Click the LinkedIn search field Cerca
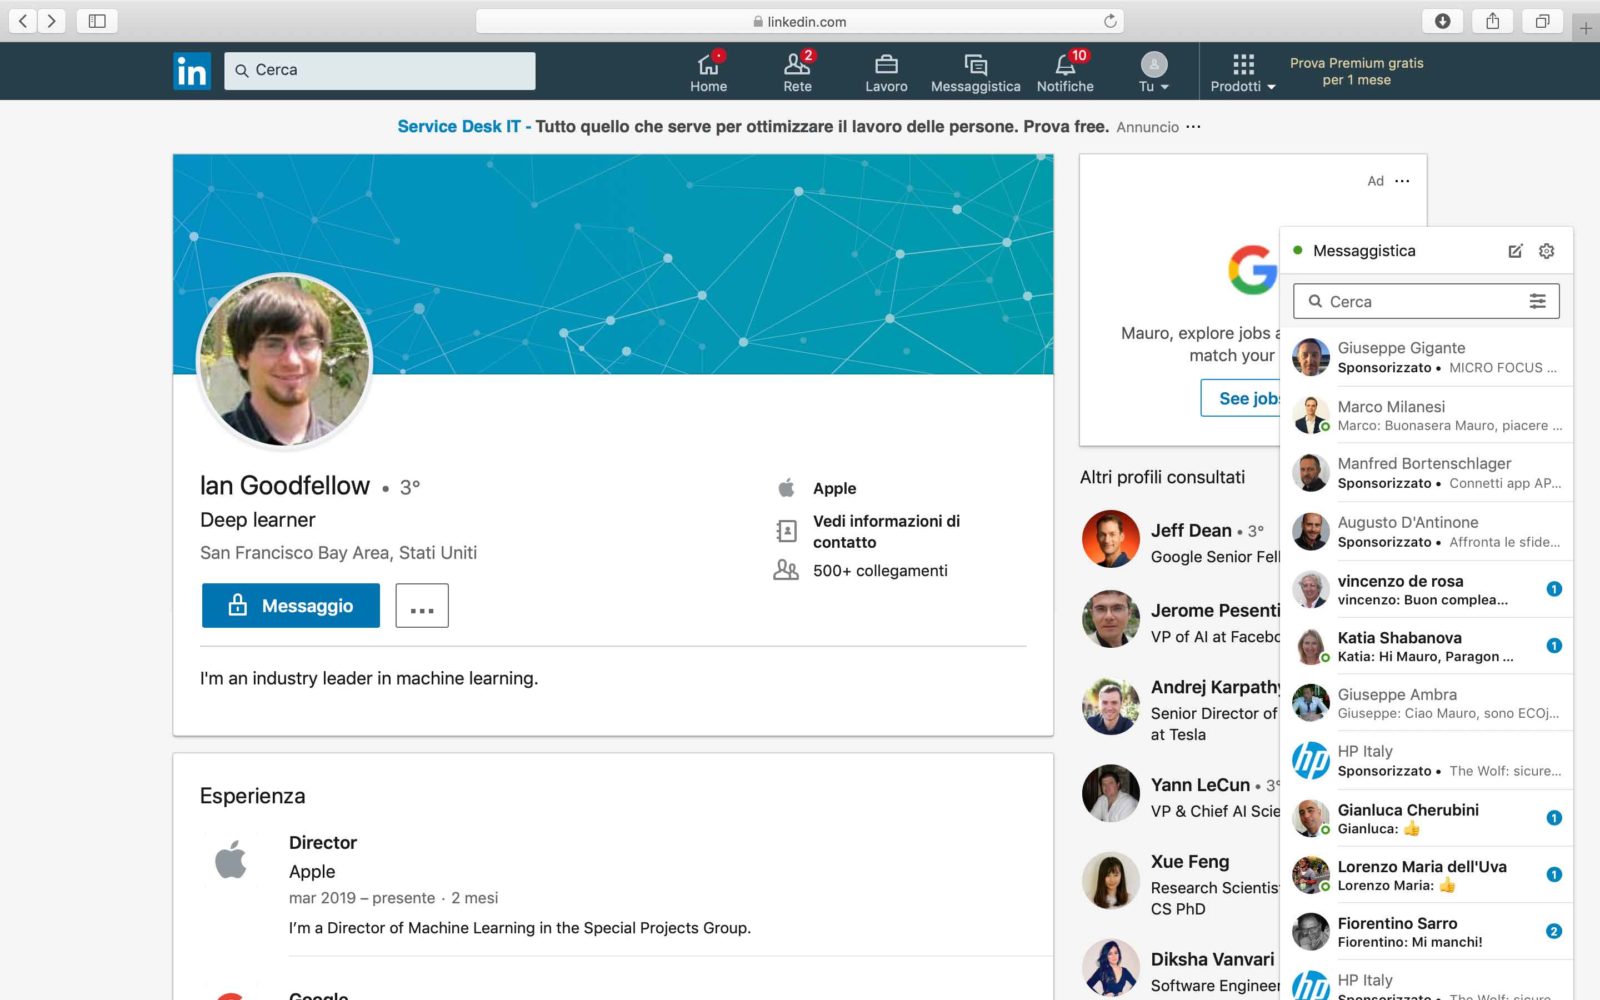Image resolution: width=1600 pixels, height=1000 pixels. tap(380, 71)
